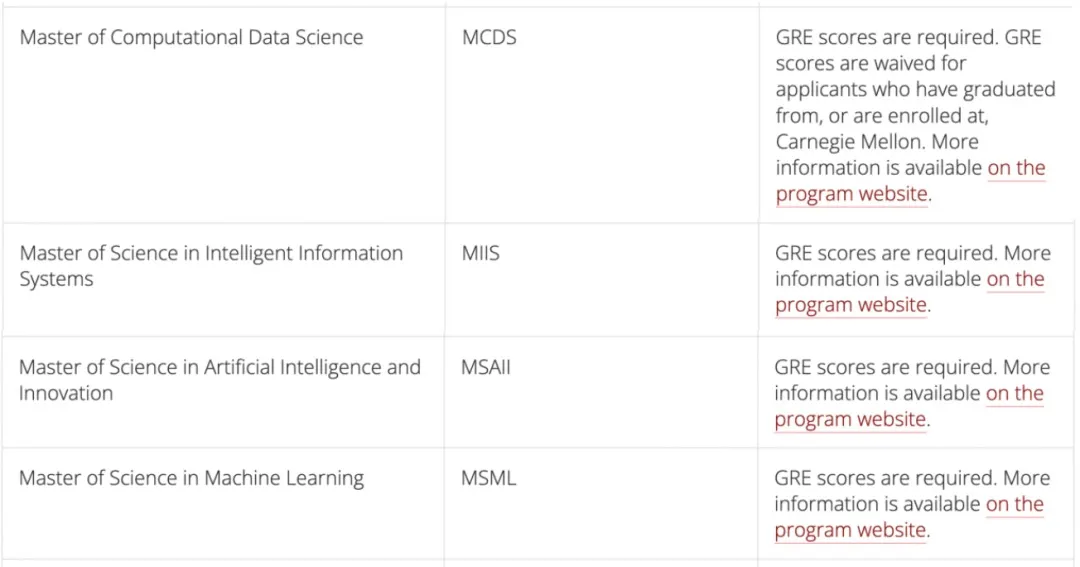The height and width of the screenshot is (567, 1080).
Task: Select the MSAII abbreviation cell
Action: 486,367
